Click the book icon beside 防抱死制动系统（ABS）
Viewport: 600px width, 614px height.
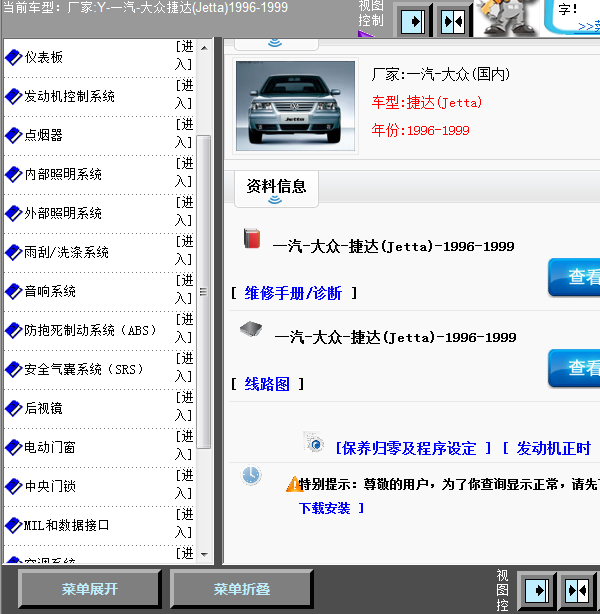14,330
